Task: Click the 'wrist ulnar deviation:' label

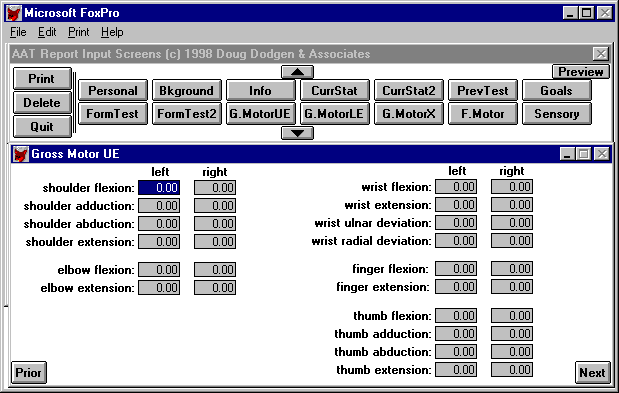Action: tap(373, 223)
